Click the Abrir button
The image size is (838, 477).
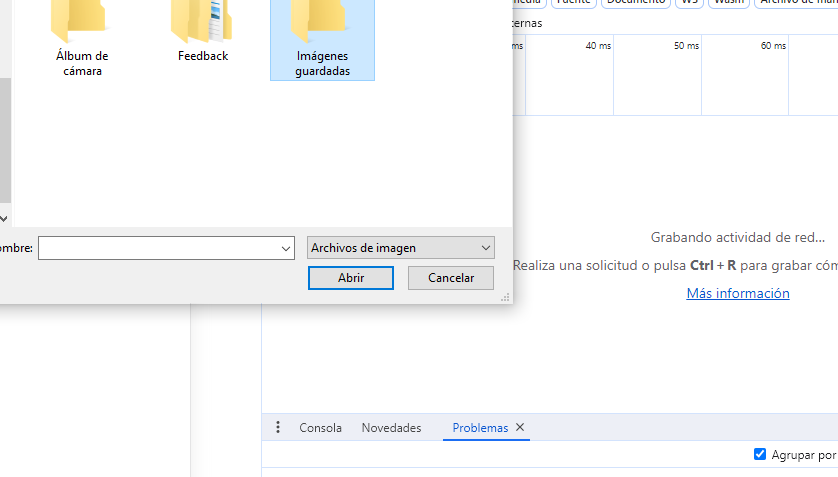(x=351, y=278)
